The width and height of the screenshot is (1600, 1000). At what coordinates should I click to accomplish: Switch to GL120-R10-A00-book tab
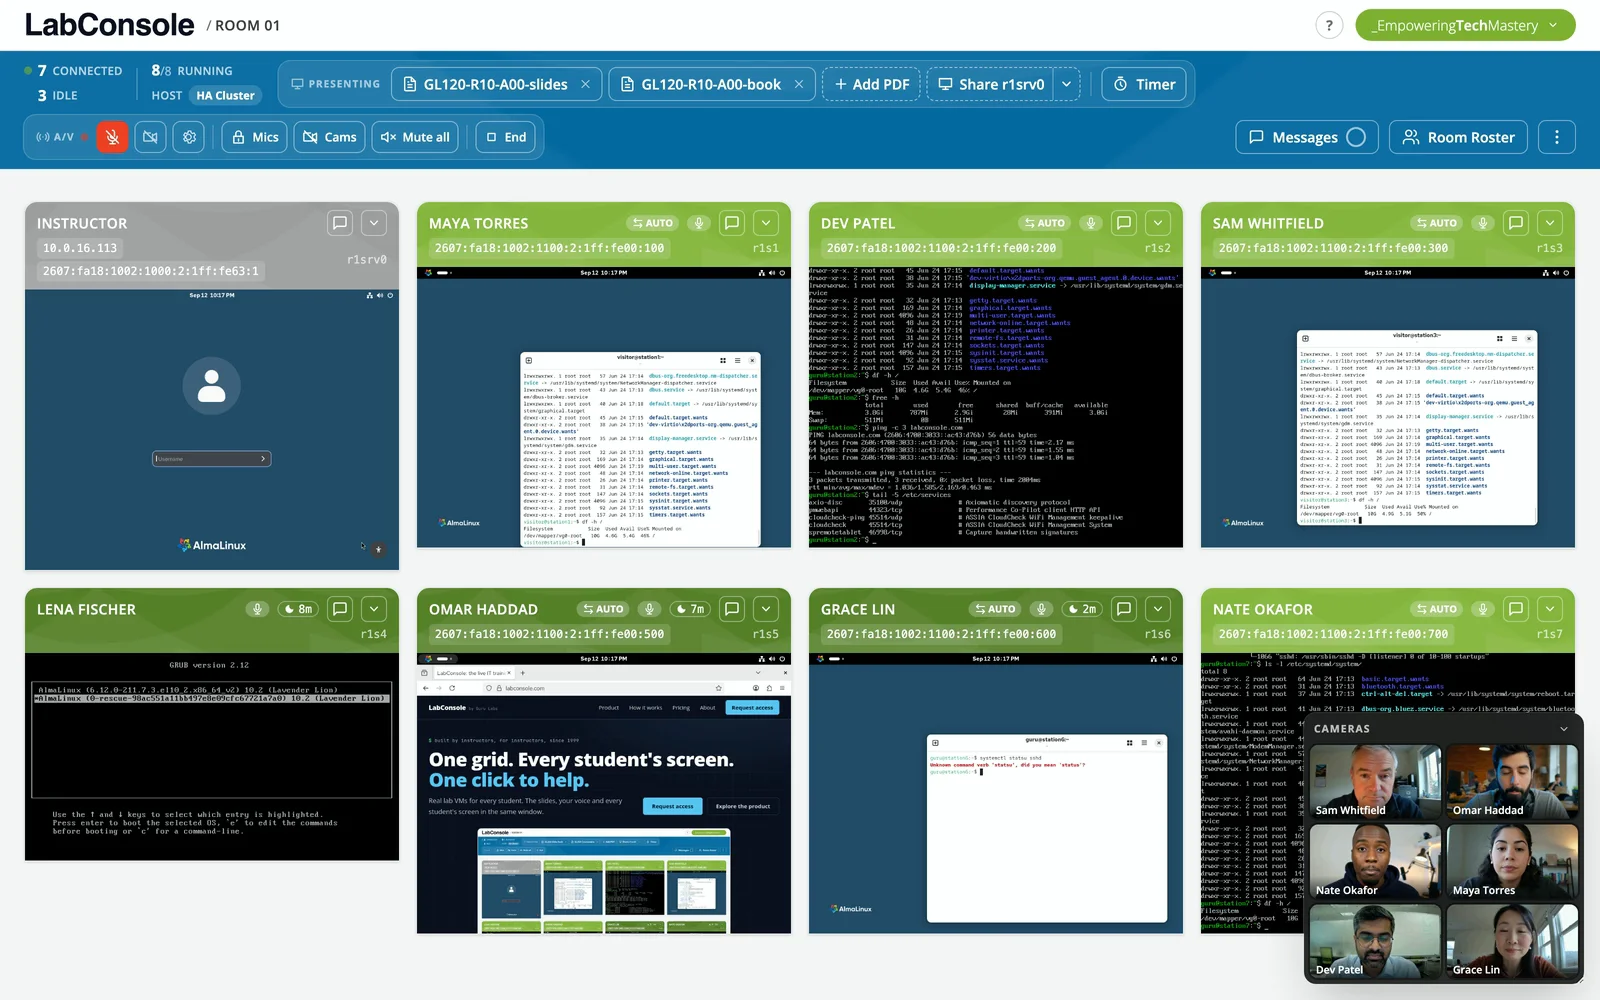pos(700,84)
